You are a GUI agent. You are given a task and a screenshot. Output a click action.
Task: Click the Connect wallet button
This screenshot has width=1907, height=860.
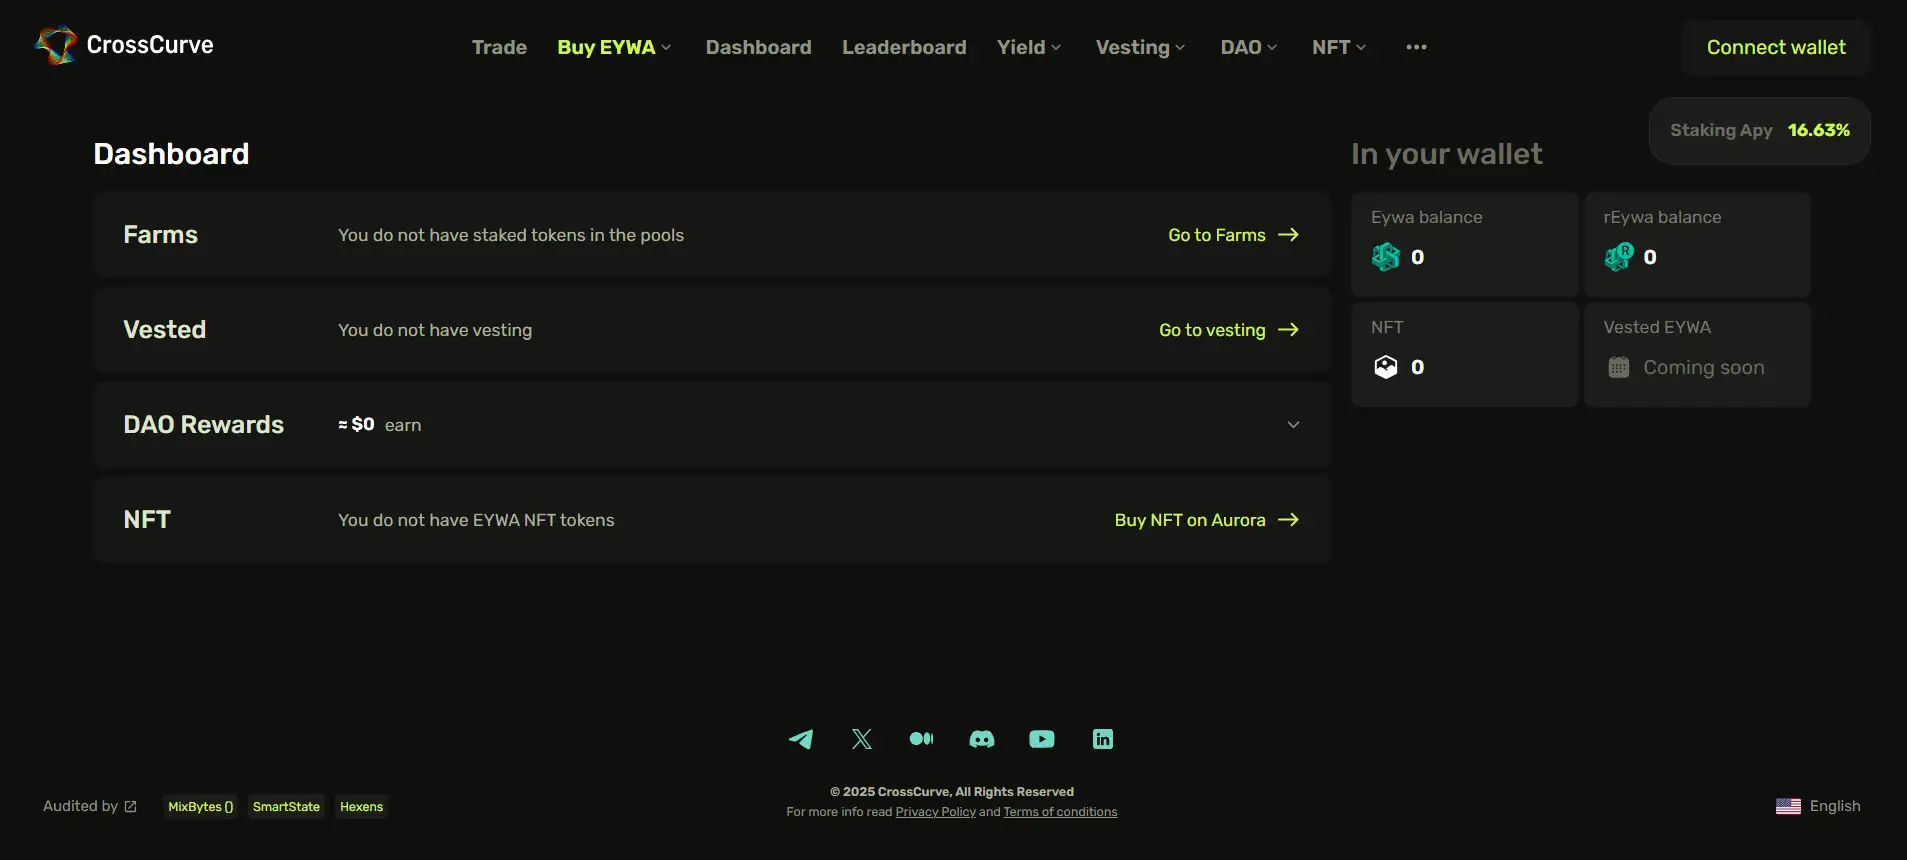click(x=1776, y=47)
